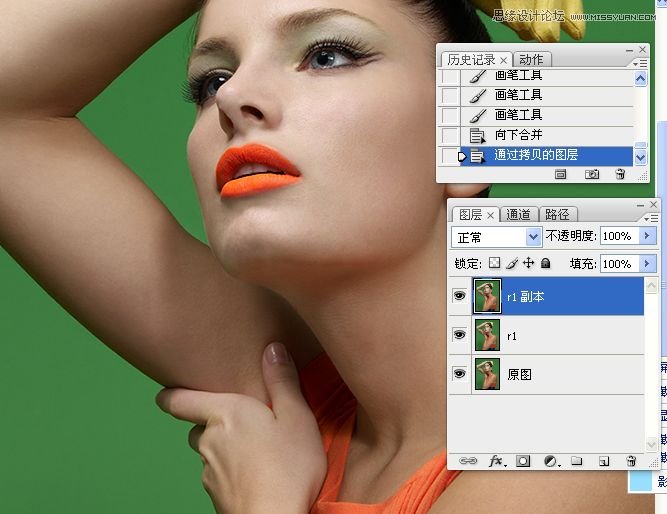
Task: Switch to the 动作 tab
Action: tap(531, 60)
